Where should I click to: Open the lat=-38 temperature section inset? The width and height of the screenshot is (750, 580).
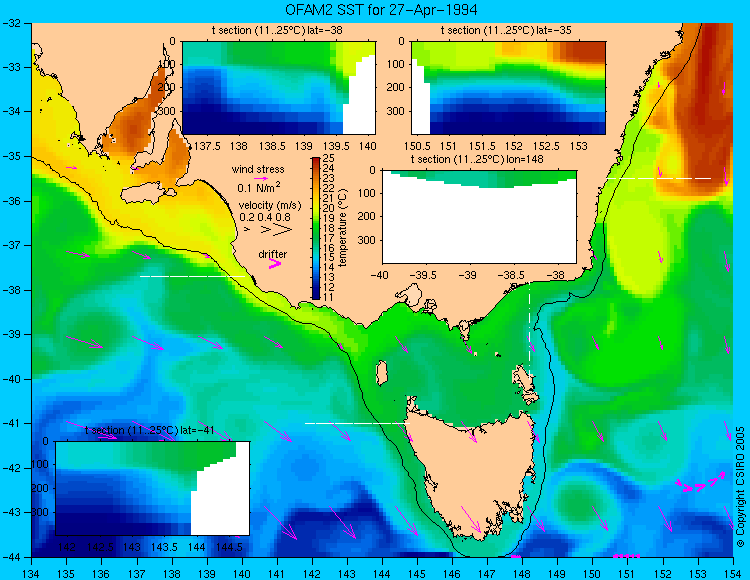[x=279, y=88]
